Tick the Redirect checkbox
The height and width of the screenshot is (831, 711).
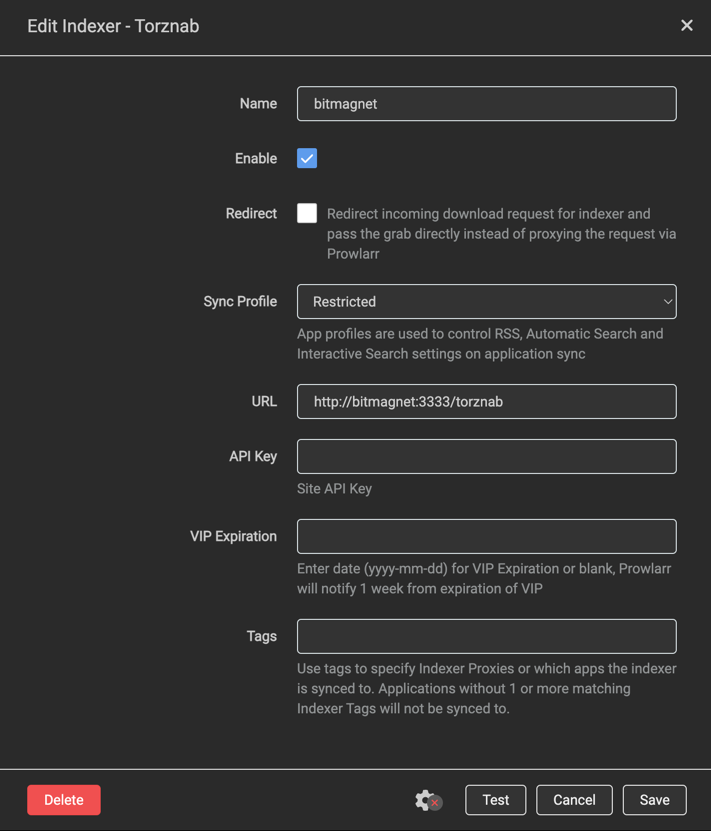307,213
